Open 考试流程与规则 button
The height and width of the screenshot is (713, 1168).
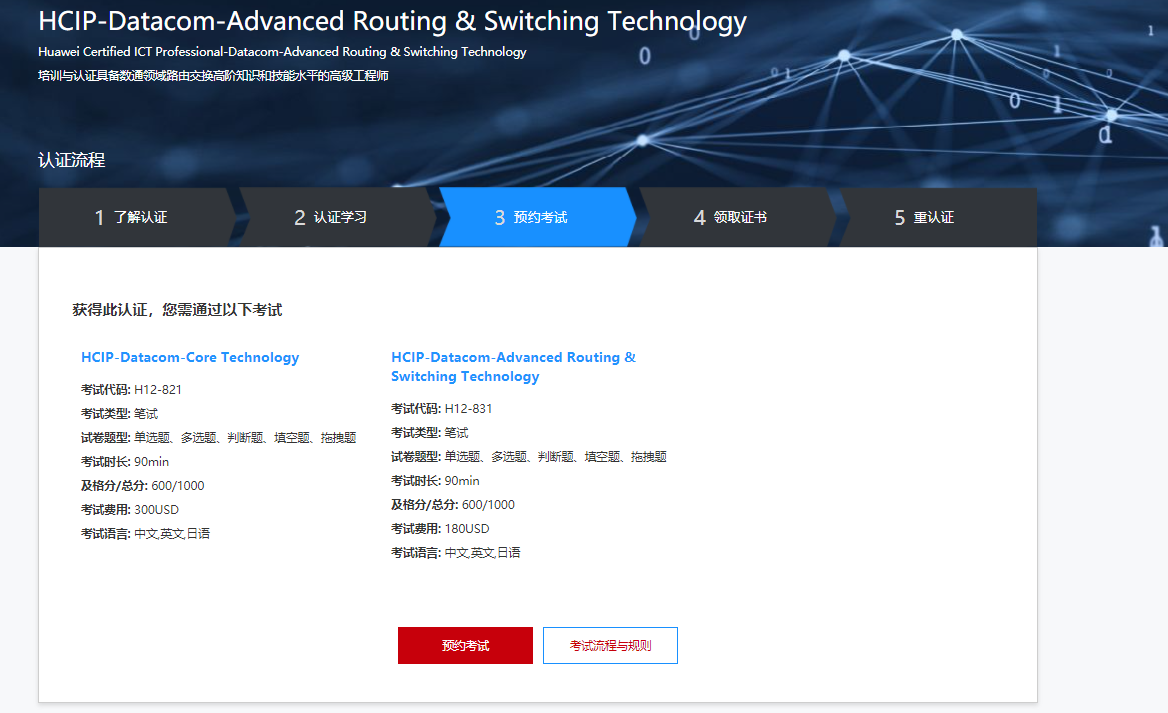(x=610, y=645)
